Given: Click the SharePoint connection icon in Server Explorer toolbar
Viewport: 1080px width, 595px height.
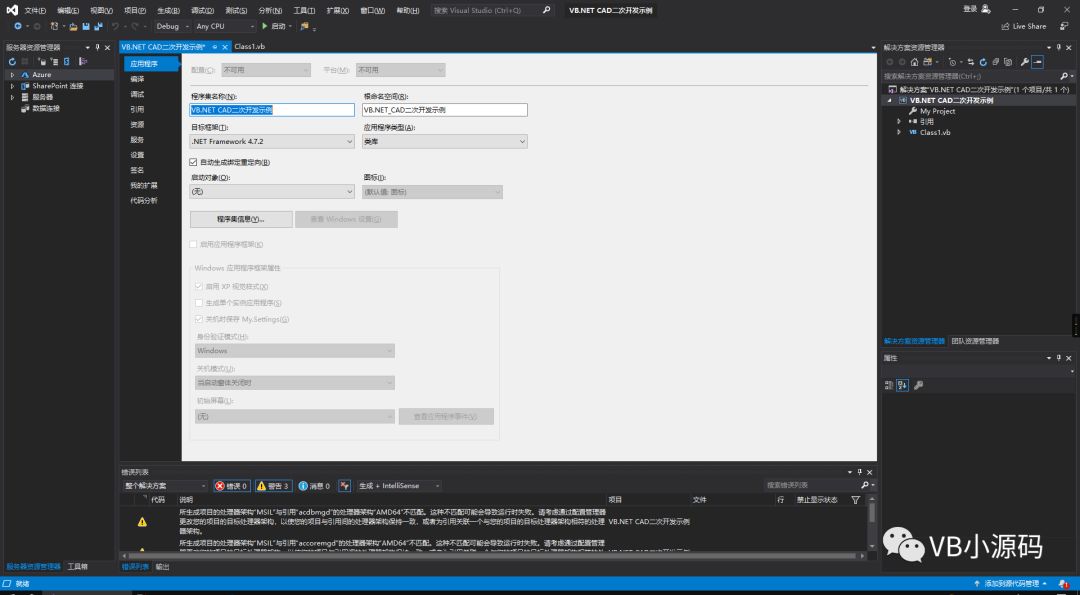Looking at the screenshot, I should click(x=67, y=62).
